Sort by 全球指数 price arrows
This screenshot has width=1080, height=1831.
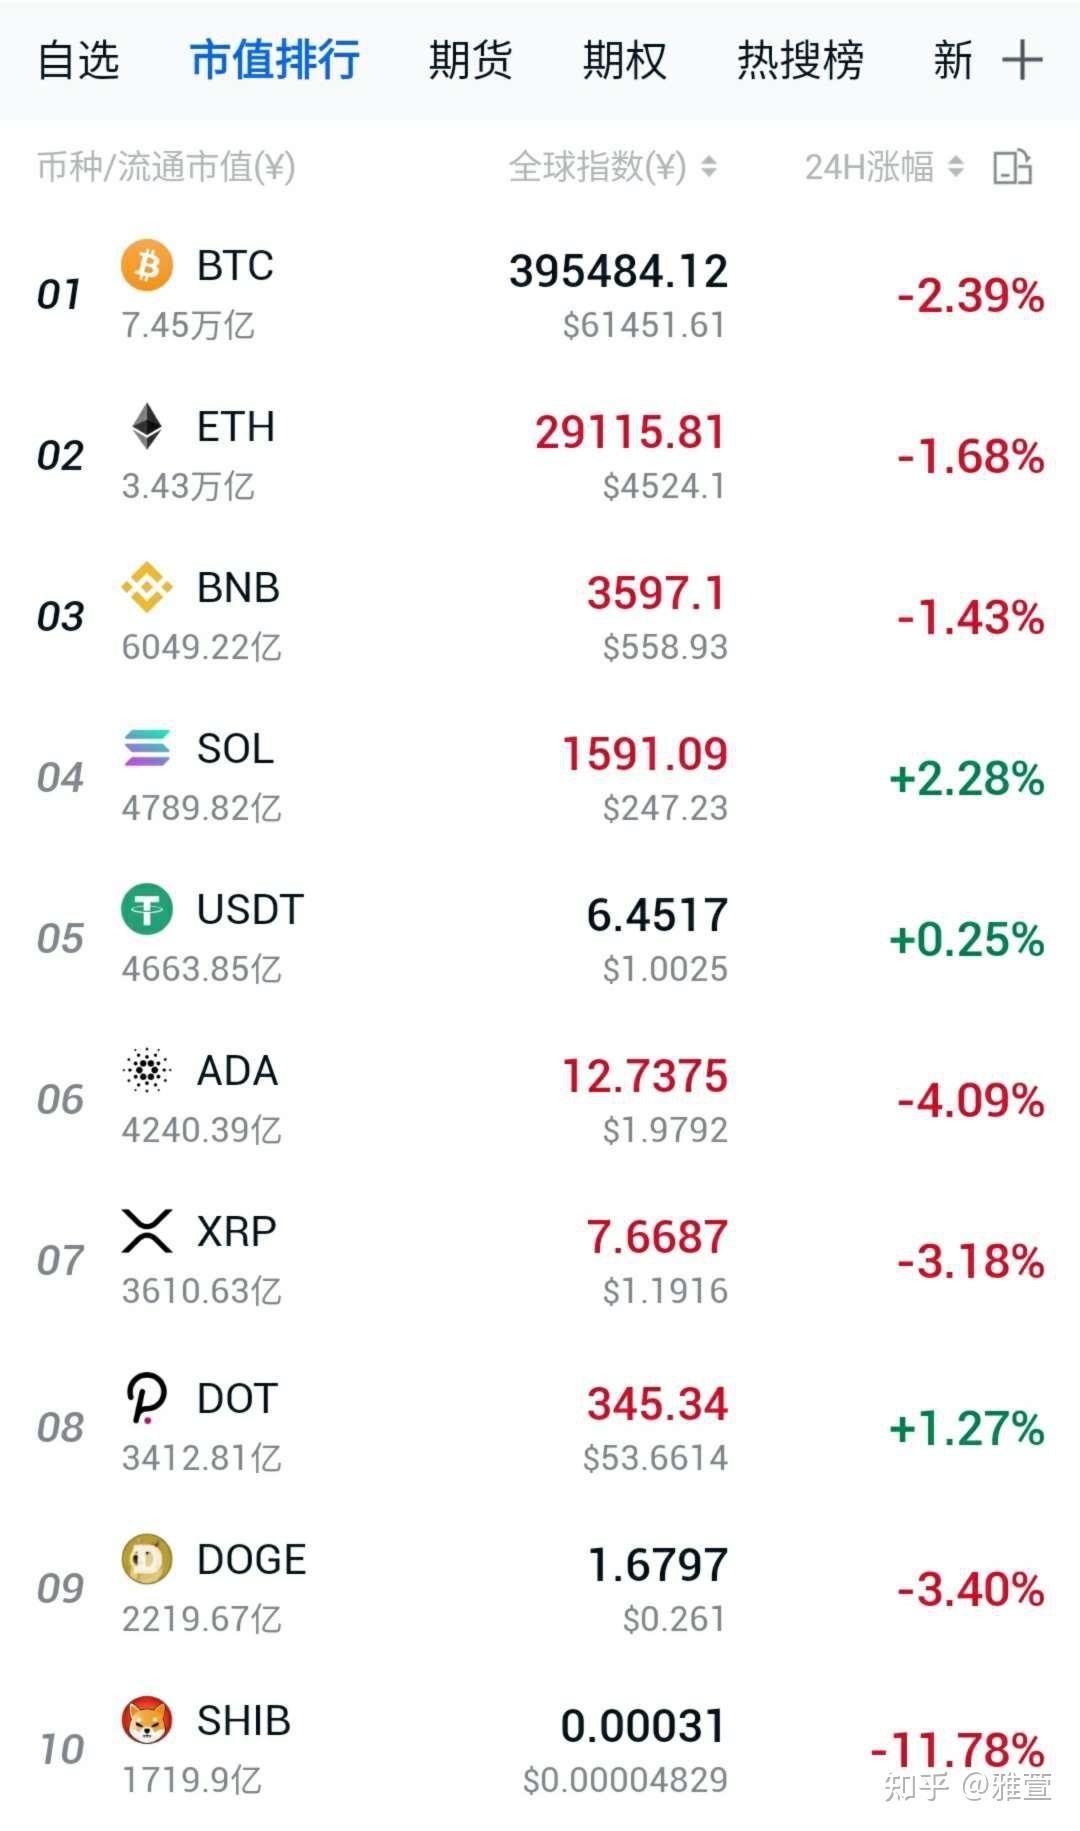709,167
